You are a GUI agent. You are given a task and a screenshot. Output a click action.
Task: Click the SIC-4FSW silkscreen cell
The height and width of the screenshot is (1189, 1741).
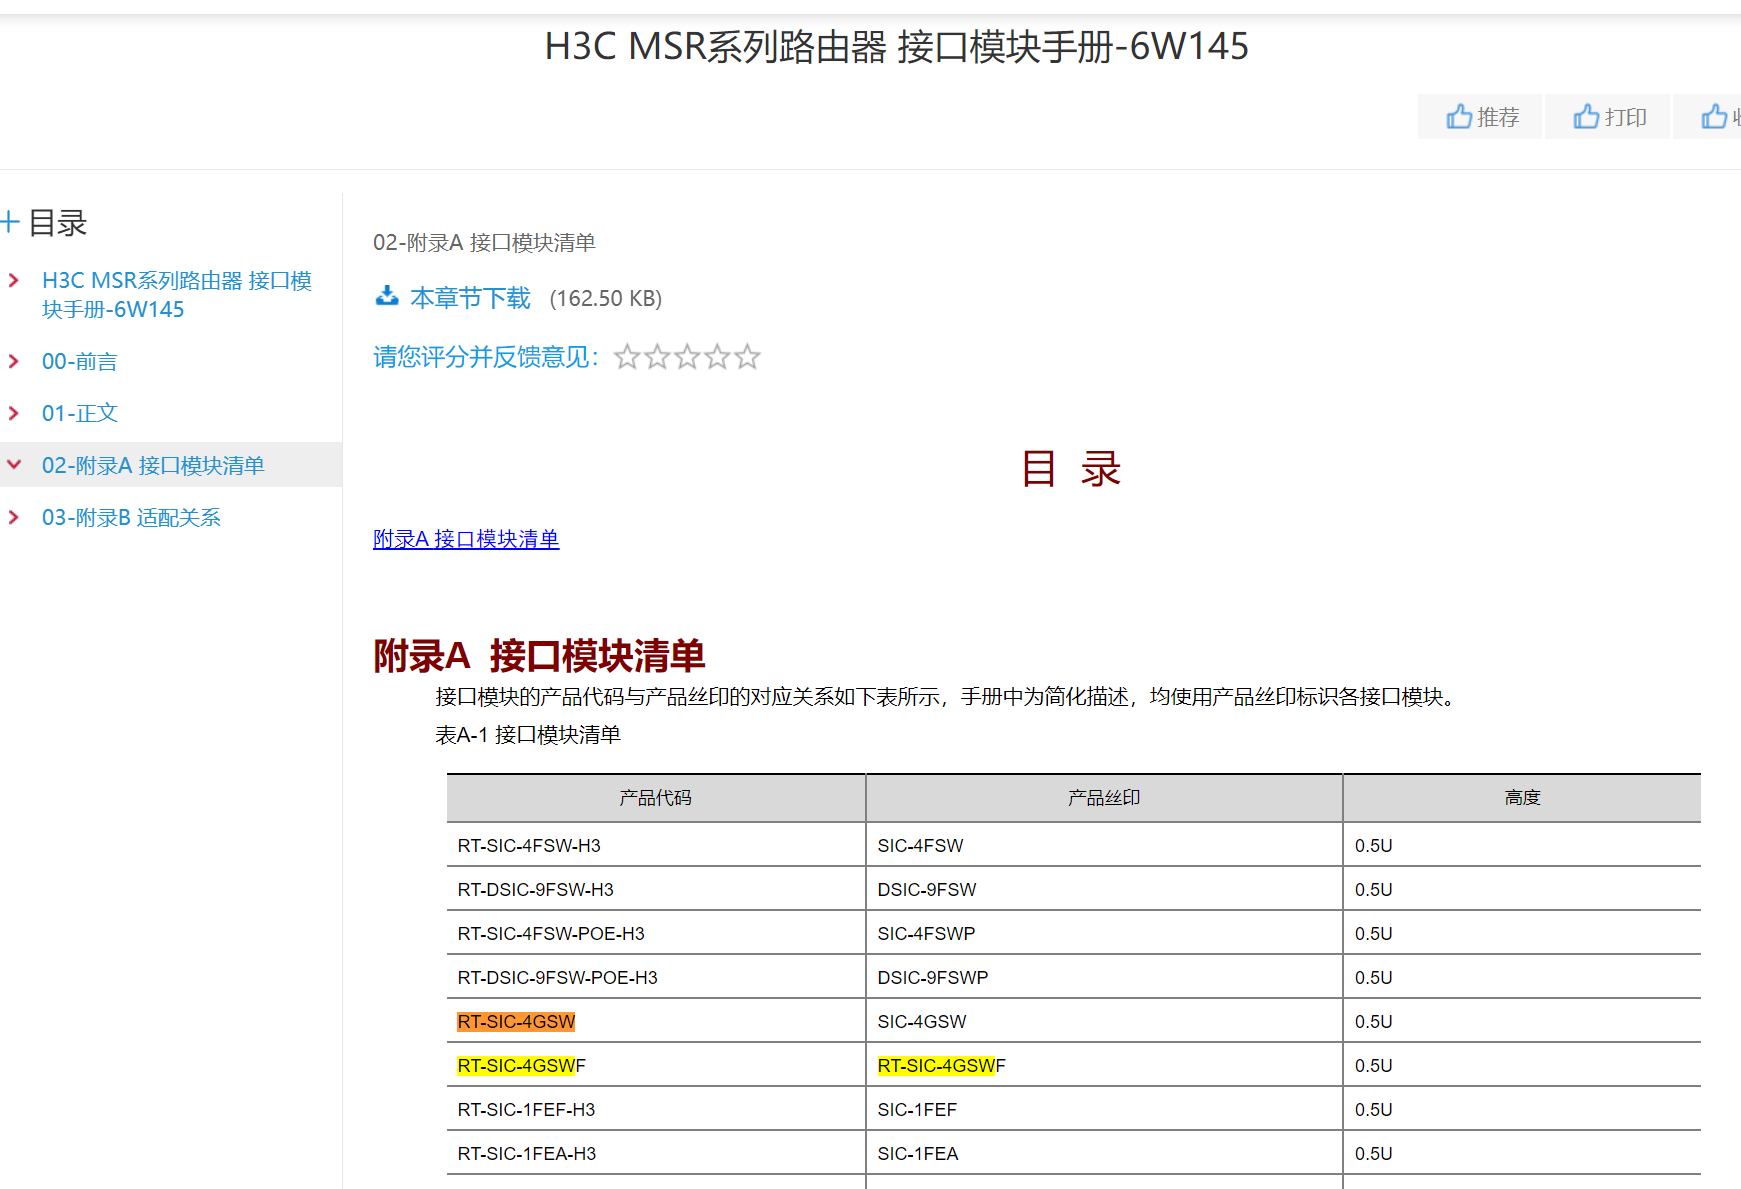click(x=1104, y=845)
